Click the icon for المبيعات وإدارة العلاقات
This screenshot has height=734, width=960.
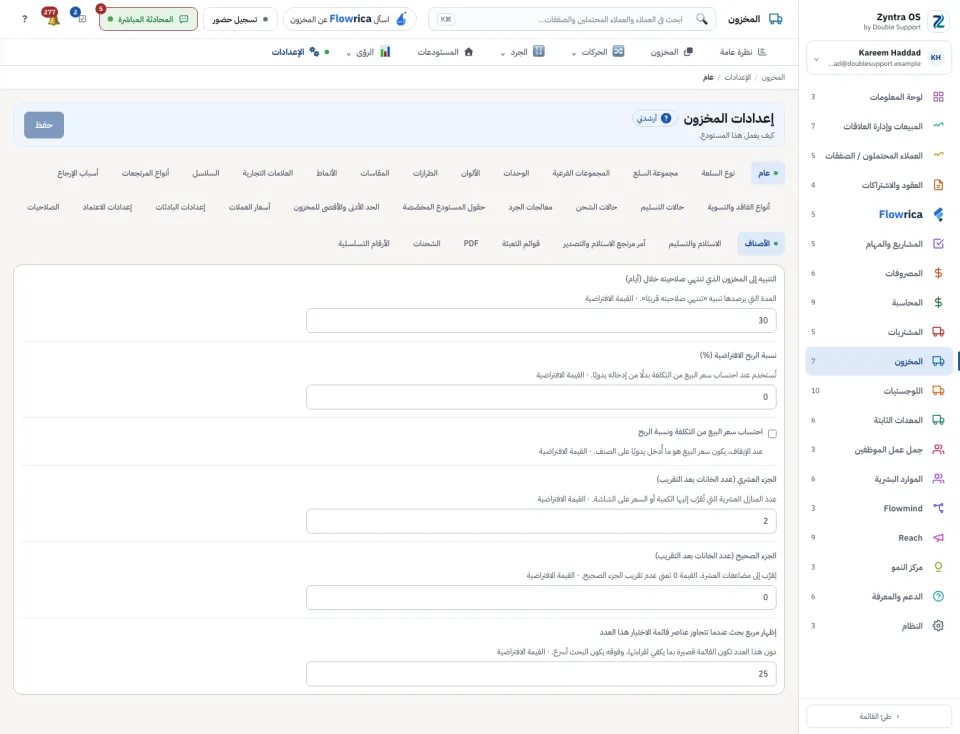(x=938, y=126)
